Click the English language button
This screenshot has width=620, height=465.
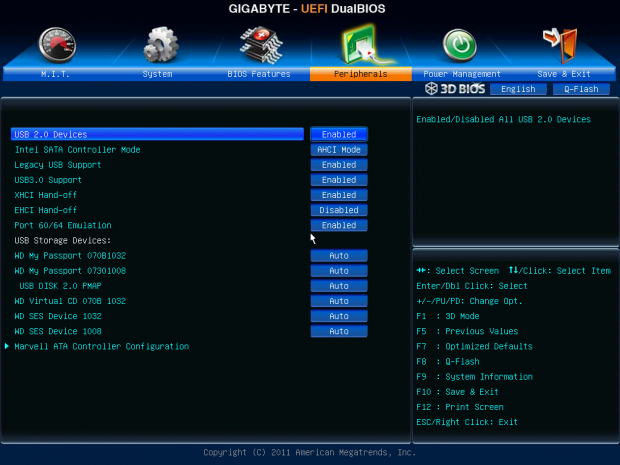[x=518, y=89]
